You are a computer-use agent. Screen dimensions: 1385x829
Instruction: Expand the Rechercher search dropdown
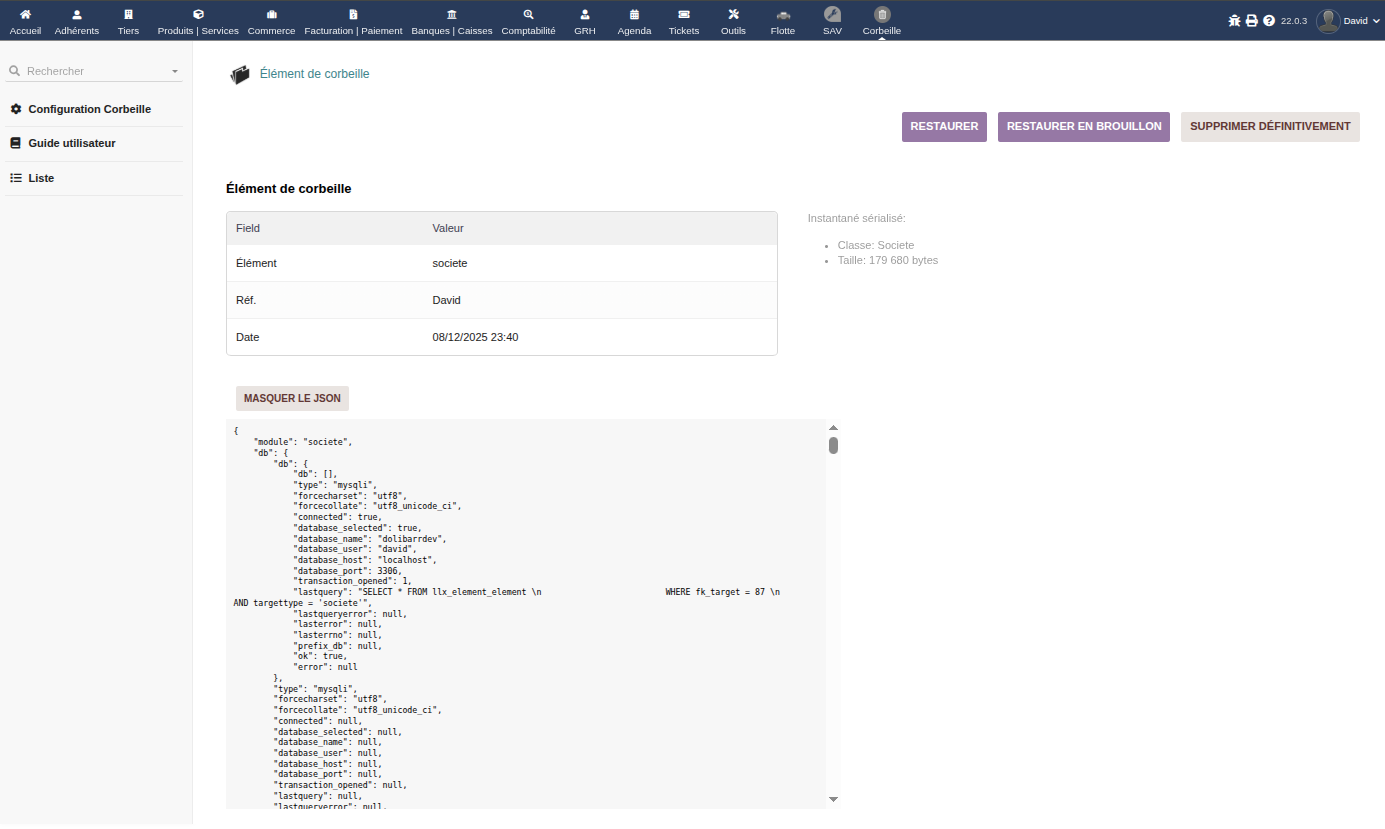pos(175,72)
